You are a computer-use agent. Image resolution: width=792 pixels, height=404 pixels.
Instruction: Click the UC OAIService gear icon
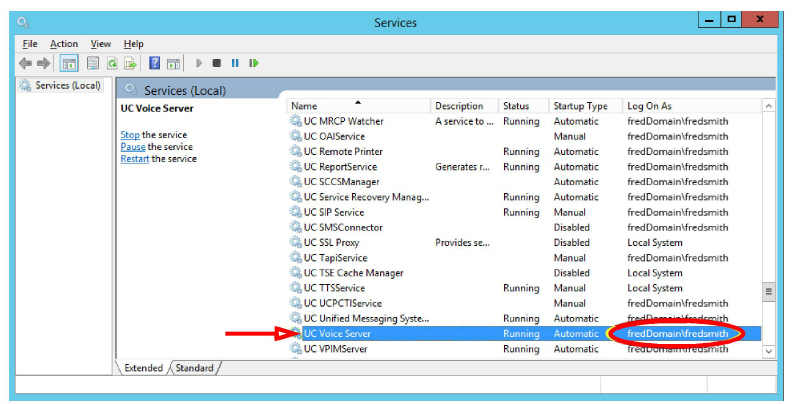tap(295, 136)
